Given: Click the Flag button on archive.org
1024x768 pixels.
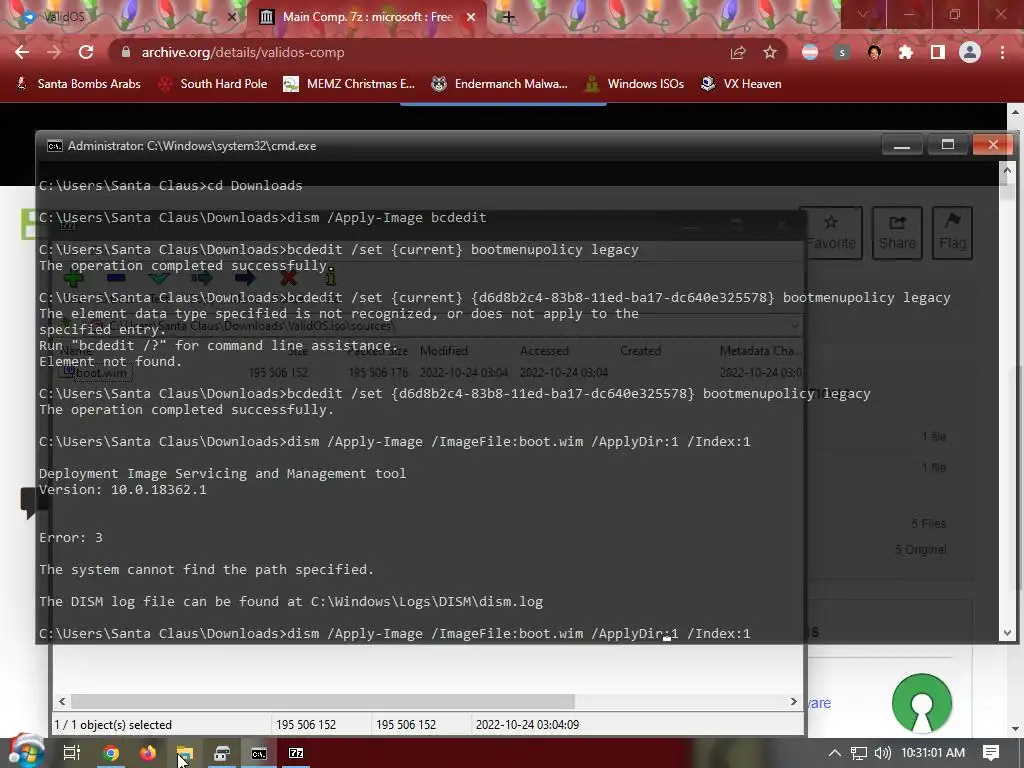Looking at the screenshot, I should (x=952, y=232).
